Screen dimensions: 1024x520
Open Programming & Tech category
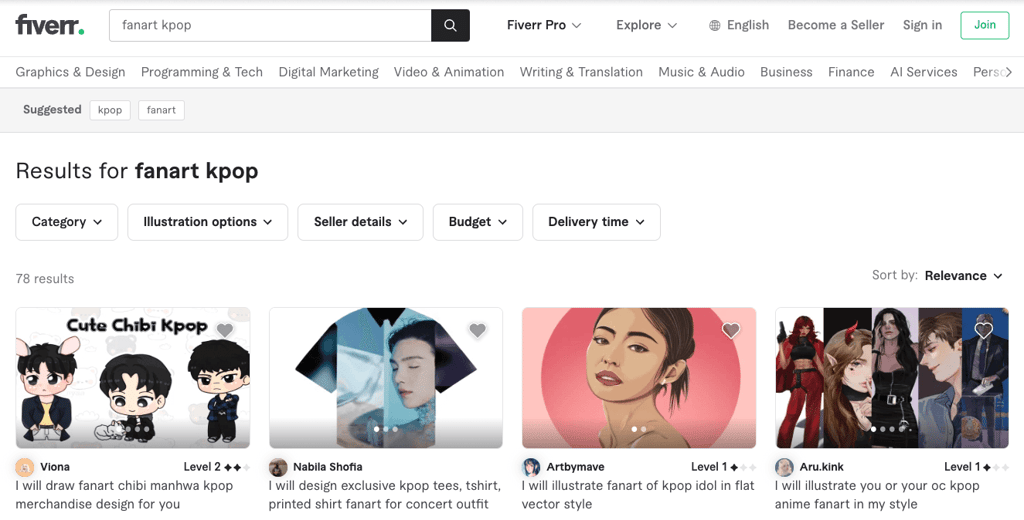[x=202, y=72]
